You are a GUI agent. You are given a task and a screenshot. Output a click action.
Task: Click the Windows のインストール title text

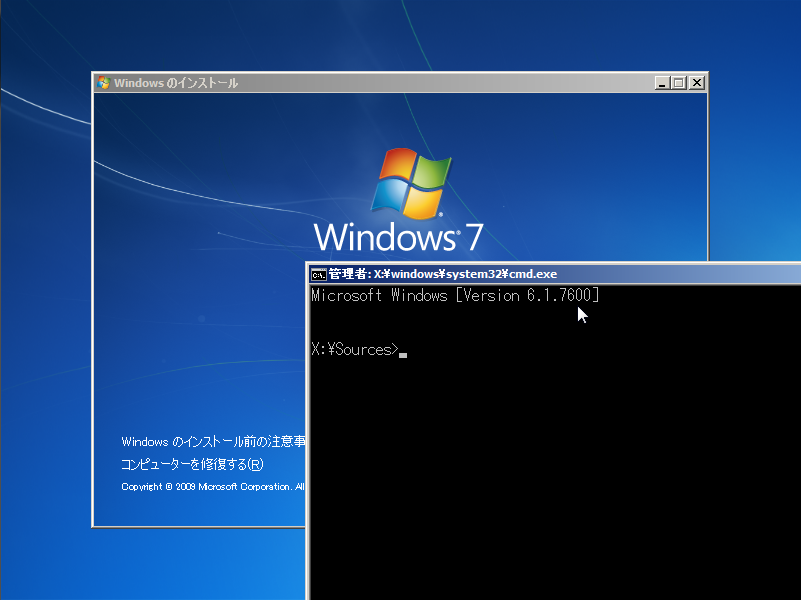pyautogui.click(x=176, y=83)
